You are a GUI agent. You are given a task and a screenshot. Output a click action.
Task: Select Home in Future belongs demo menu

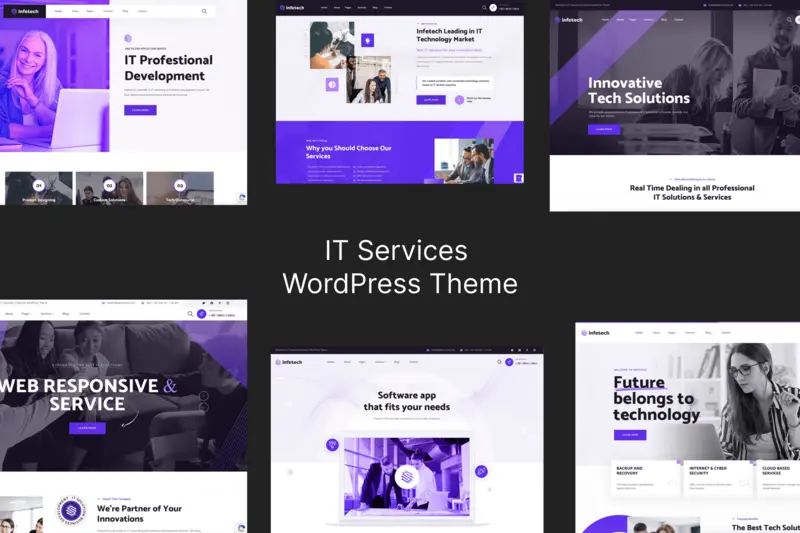(640, 332)
